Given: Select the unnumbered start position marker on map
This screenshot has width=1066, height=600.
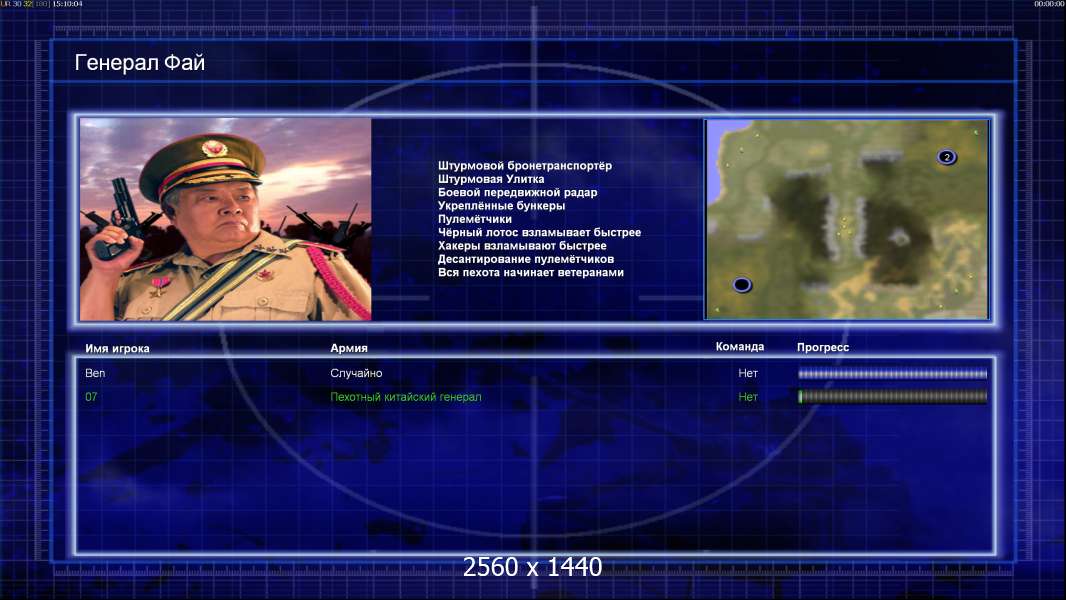Looking at the screenshot, I should [742, 285].
